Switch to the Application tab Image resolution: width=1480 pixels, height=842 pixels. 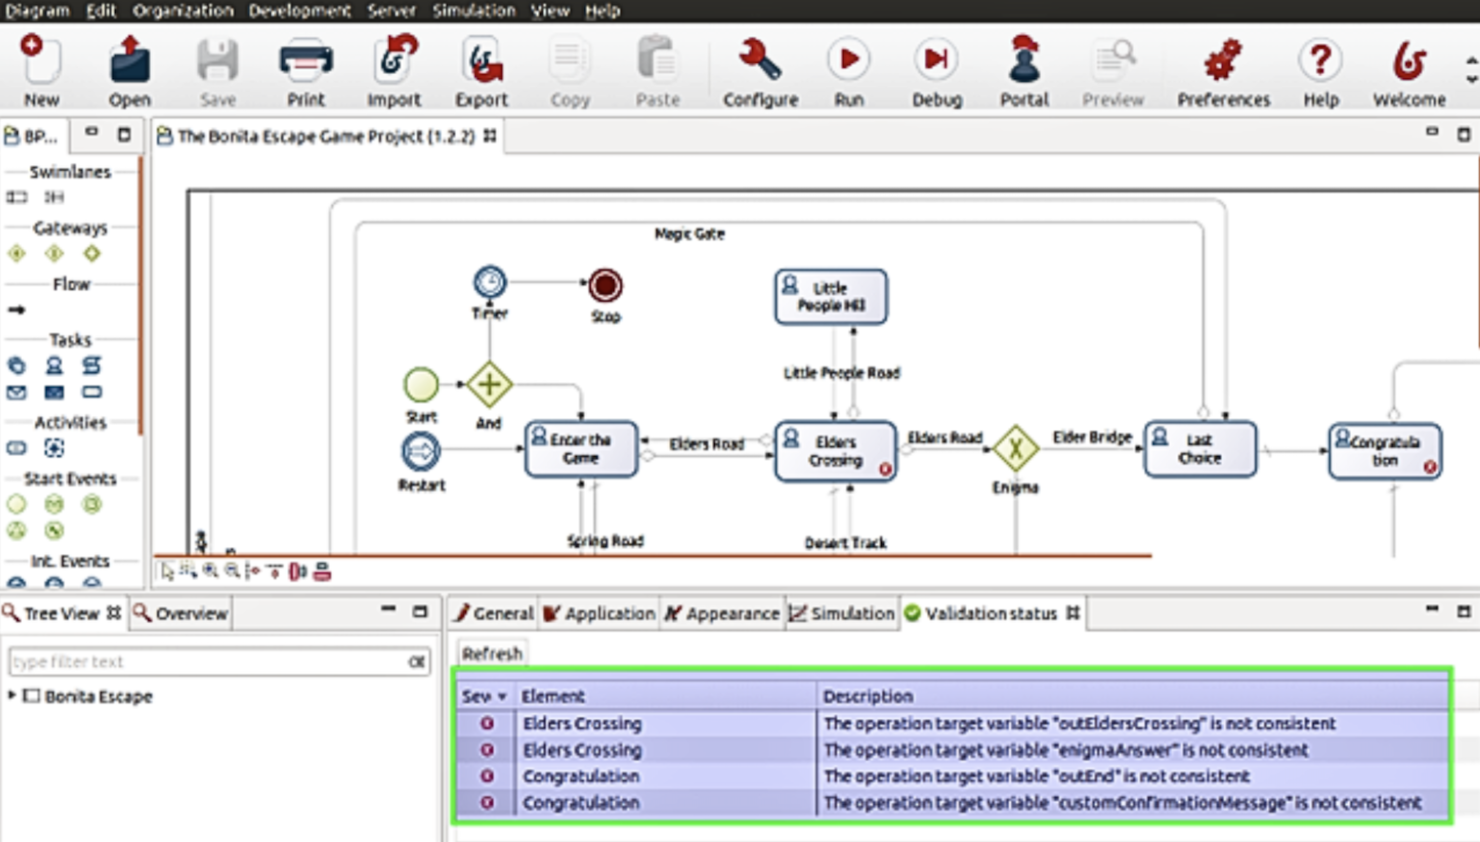point(599,613)
